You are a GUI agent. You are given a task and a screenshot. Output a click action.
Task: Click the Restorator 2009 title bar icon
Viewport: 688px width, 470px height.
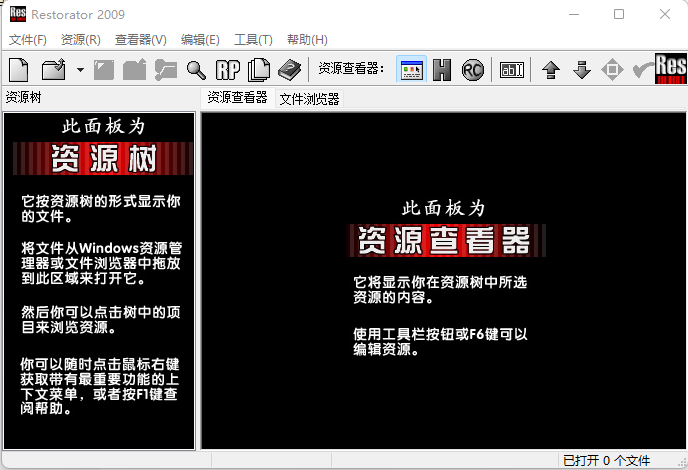(18, 14)
